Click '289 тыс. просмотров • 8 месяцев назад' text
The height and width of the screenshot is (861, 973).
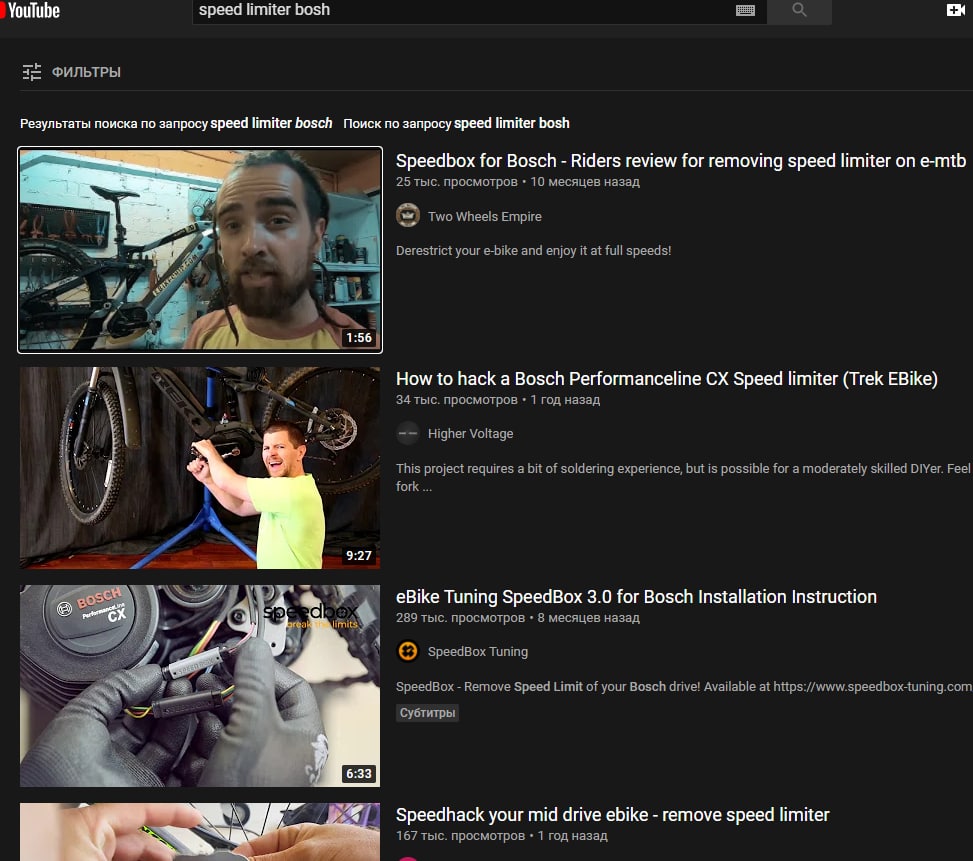(518, 618)
